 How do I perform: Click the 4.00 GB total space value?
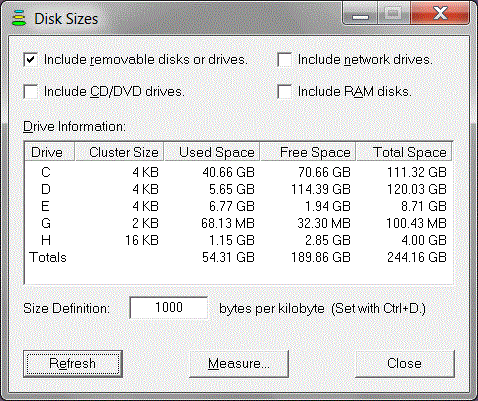pos(424,240)
